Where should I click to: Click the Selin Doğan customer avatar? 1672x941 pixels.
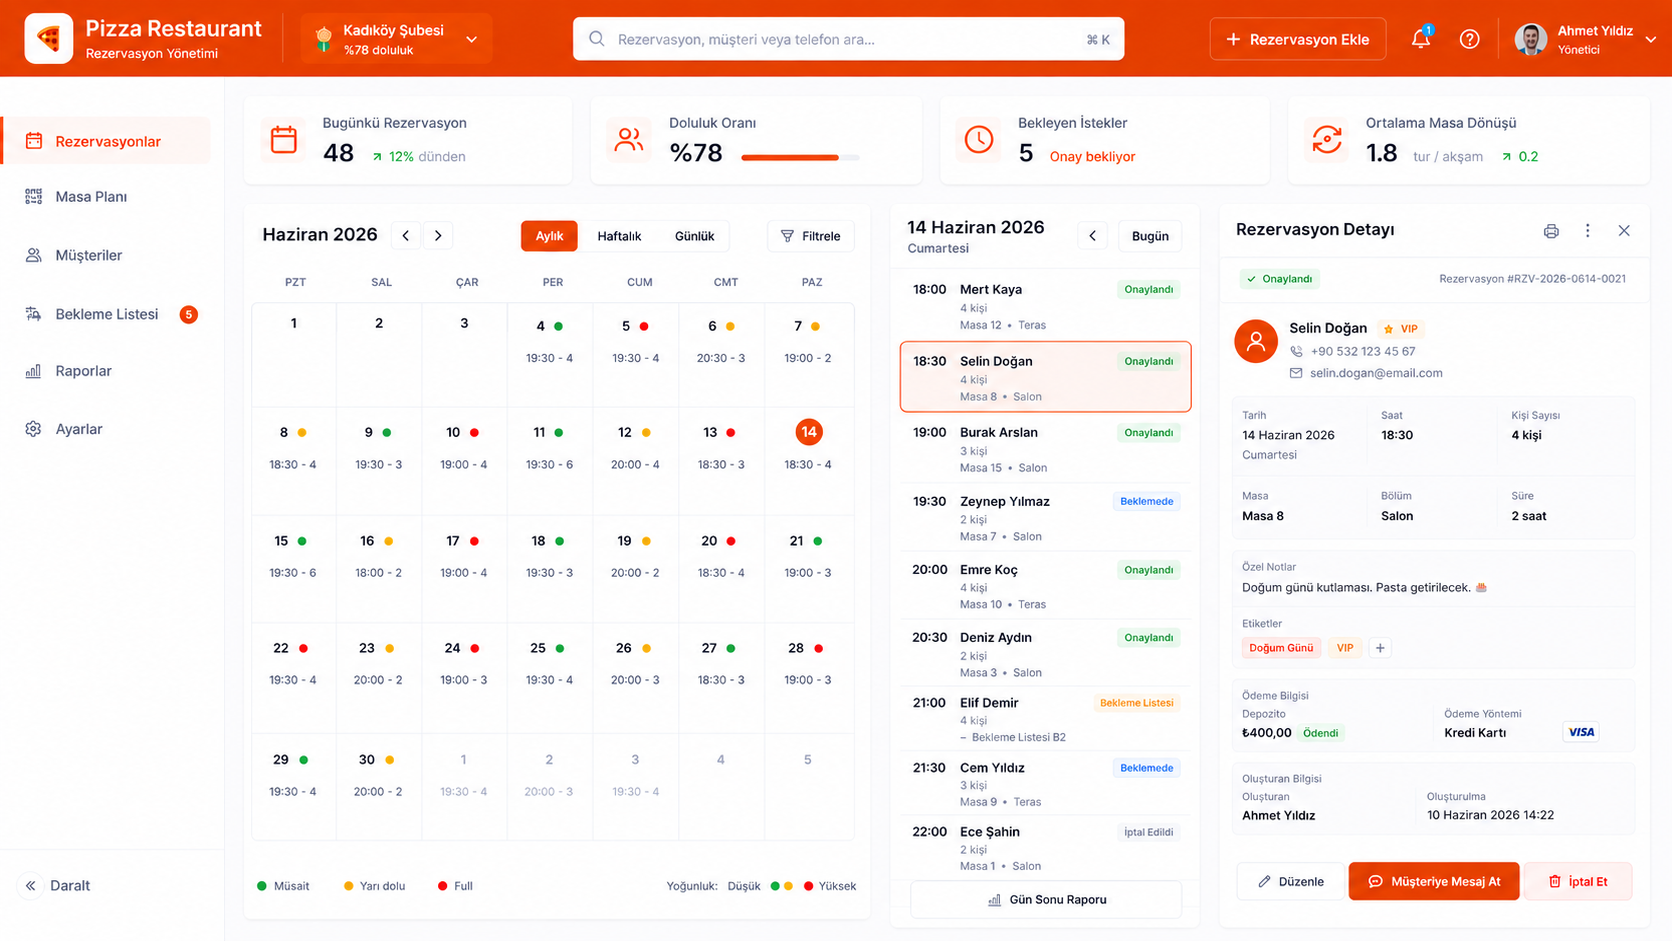click(x=1256, y=341)
